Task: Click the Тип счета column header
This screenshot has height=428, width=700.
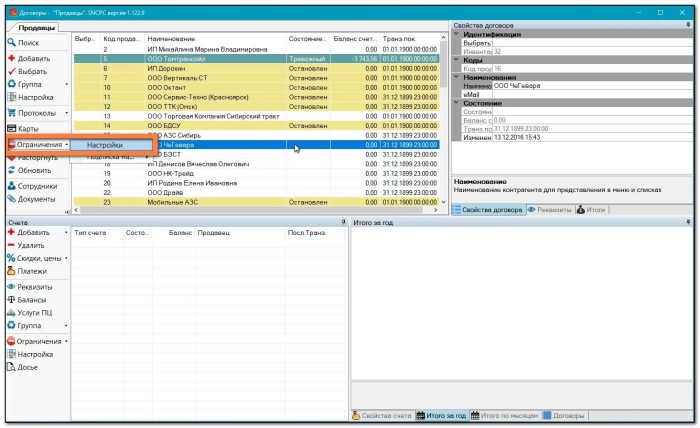Action: click(x=97, y=233)
